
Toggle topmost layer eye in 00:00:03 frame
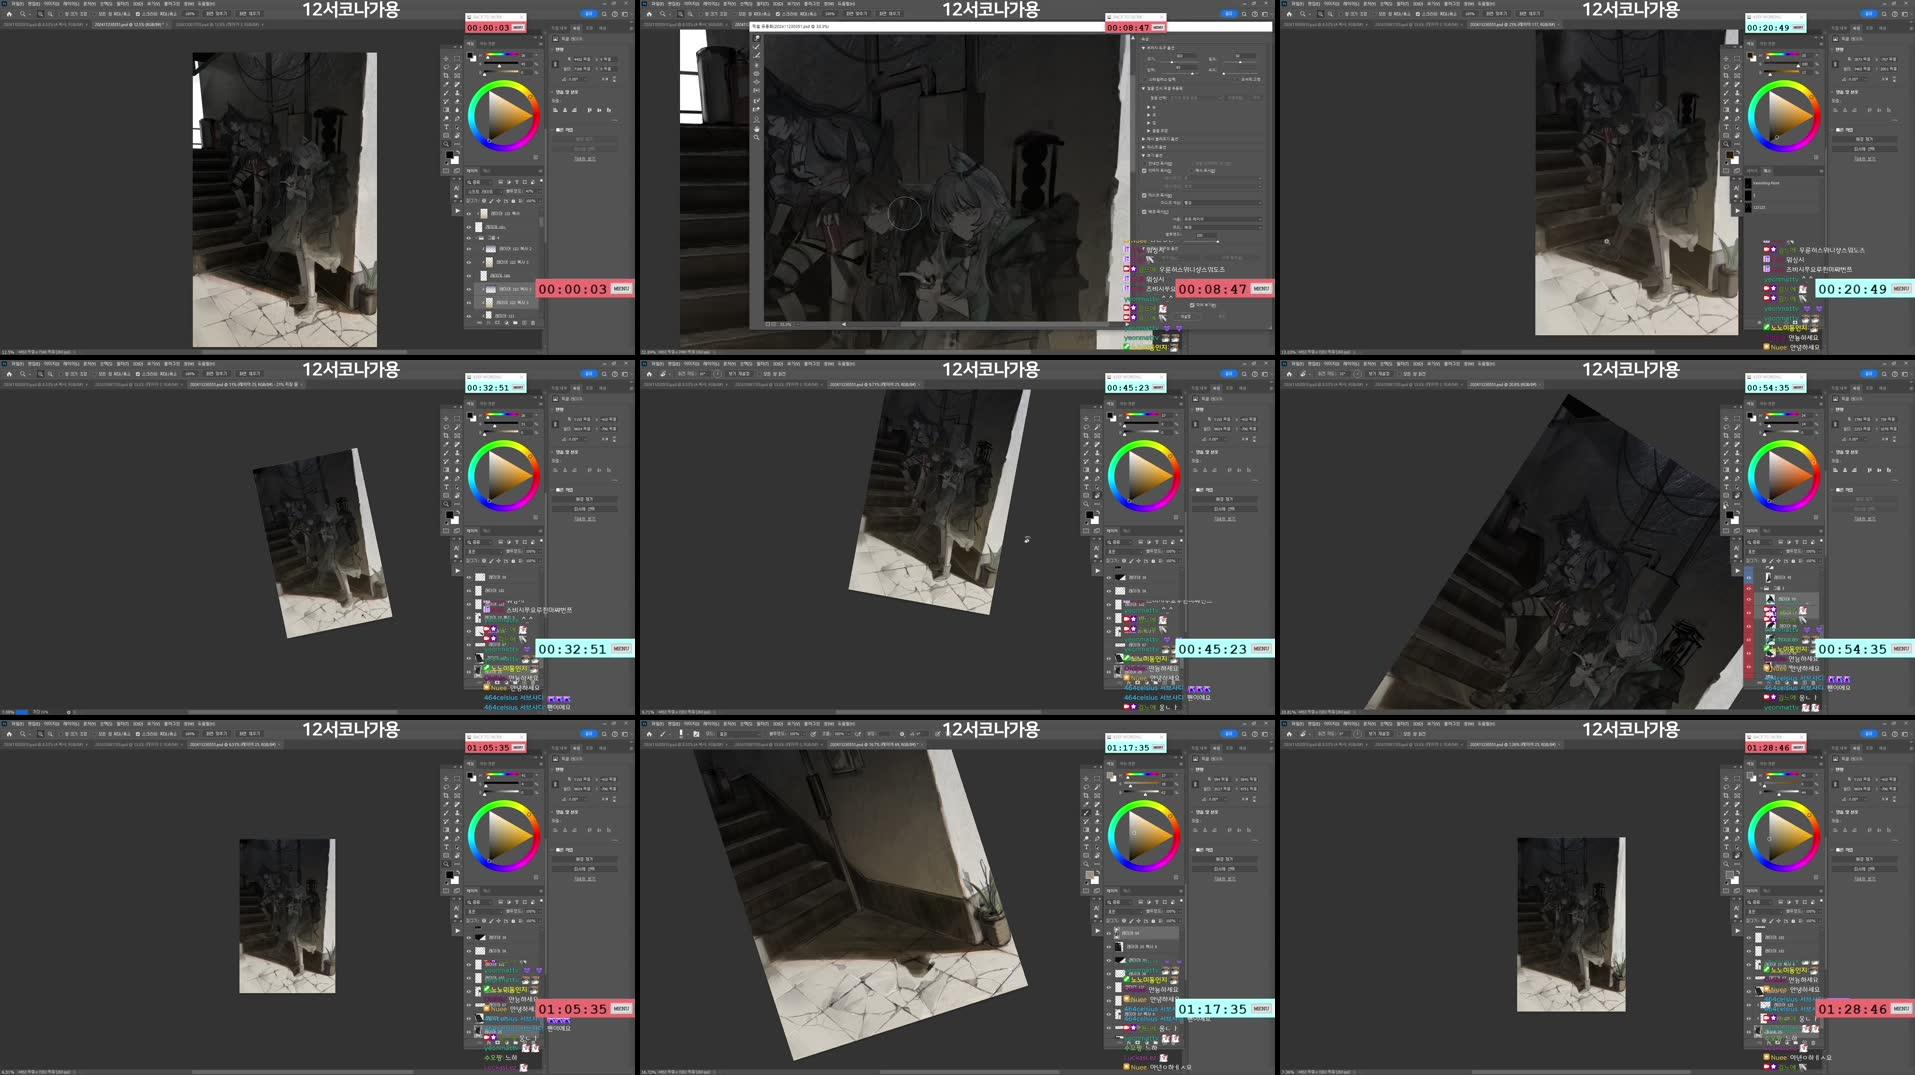[x=469, y=214]
